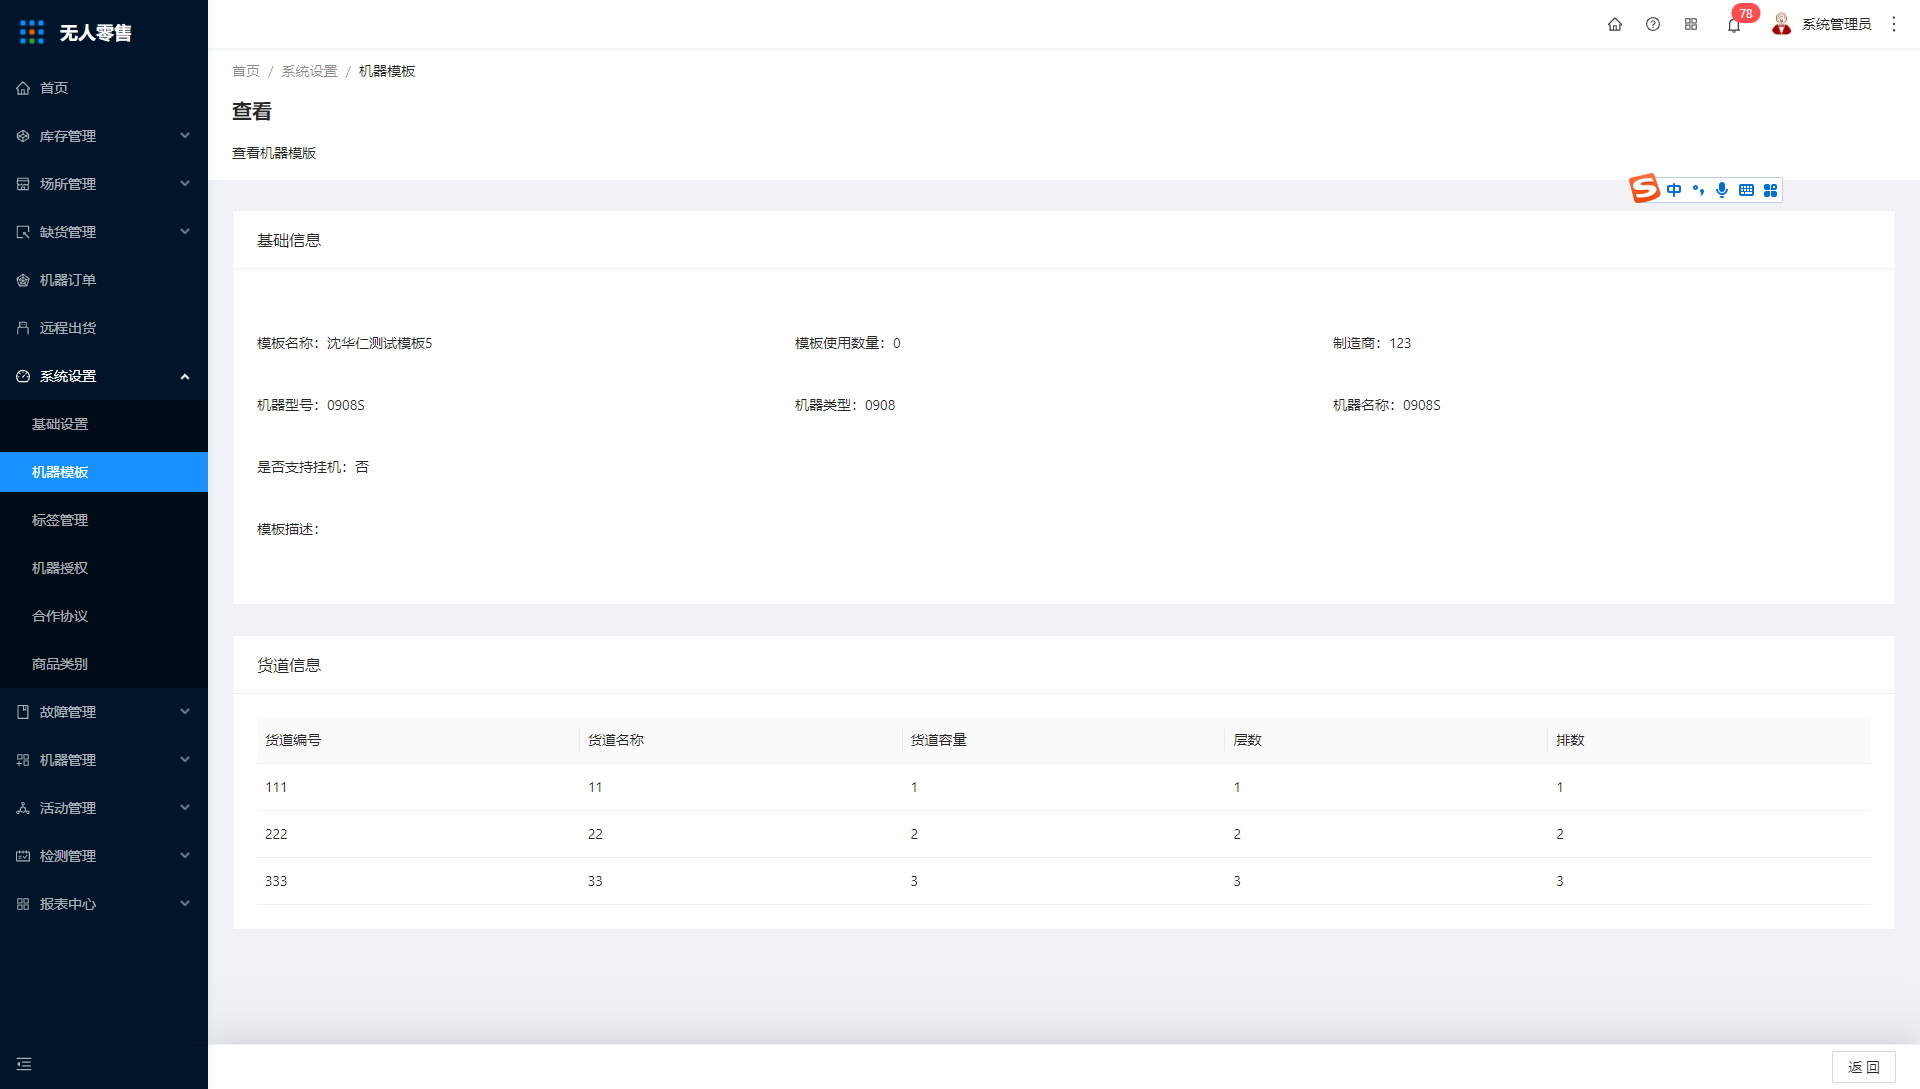Click the 场所管理 sidebar icon
This screenshot has width=1920, height=1089.
[23, 184]
